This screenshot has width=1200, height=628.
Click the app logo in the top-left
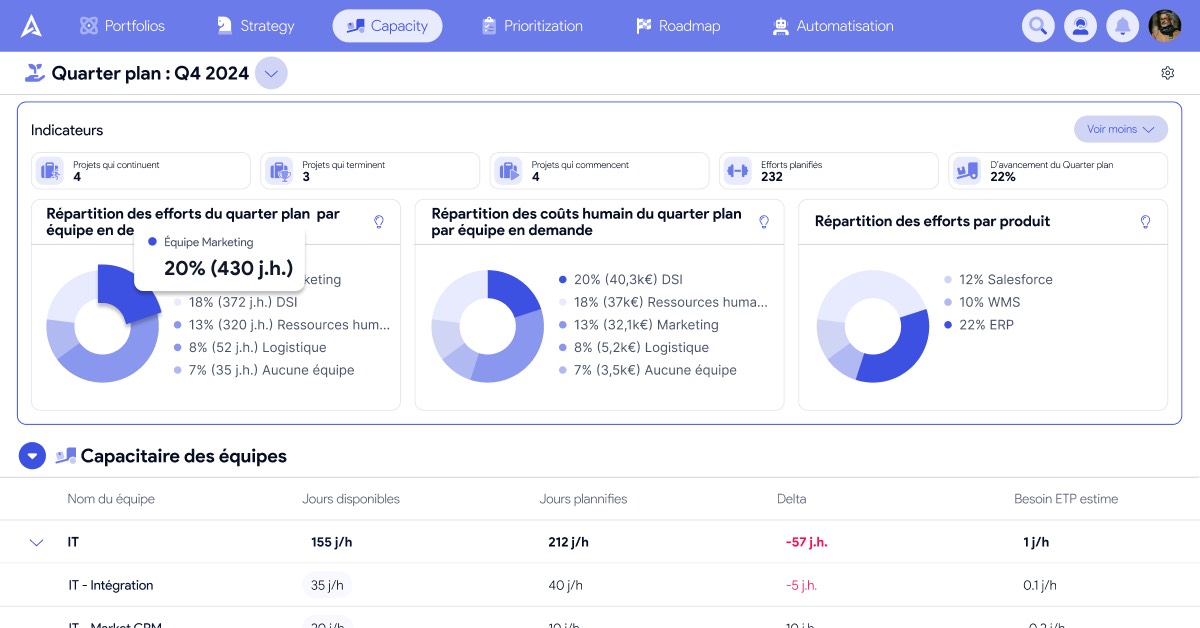point(33,26)
